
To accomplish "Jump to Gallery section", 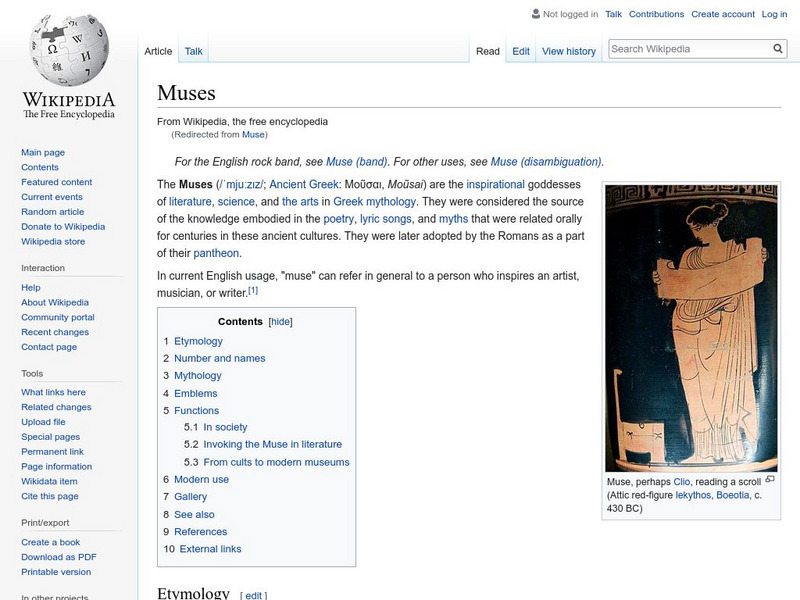I will [190, 496].
